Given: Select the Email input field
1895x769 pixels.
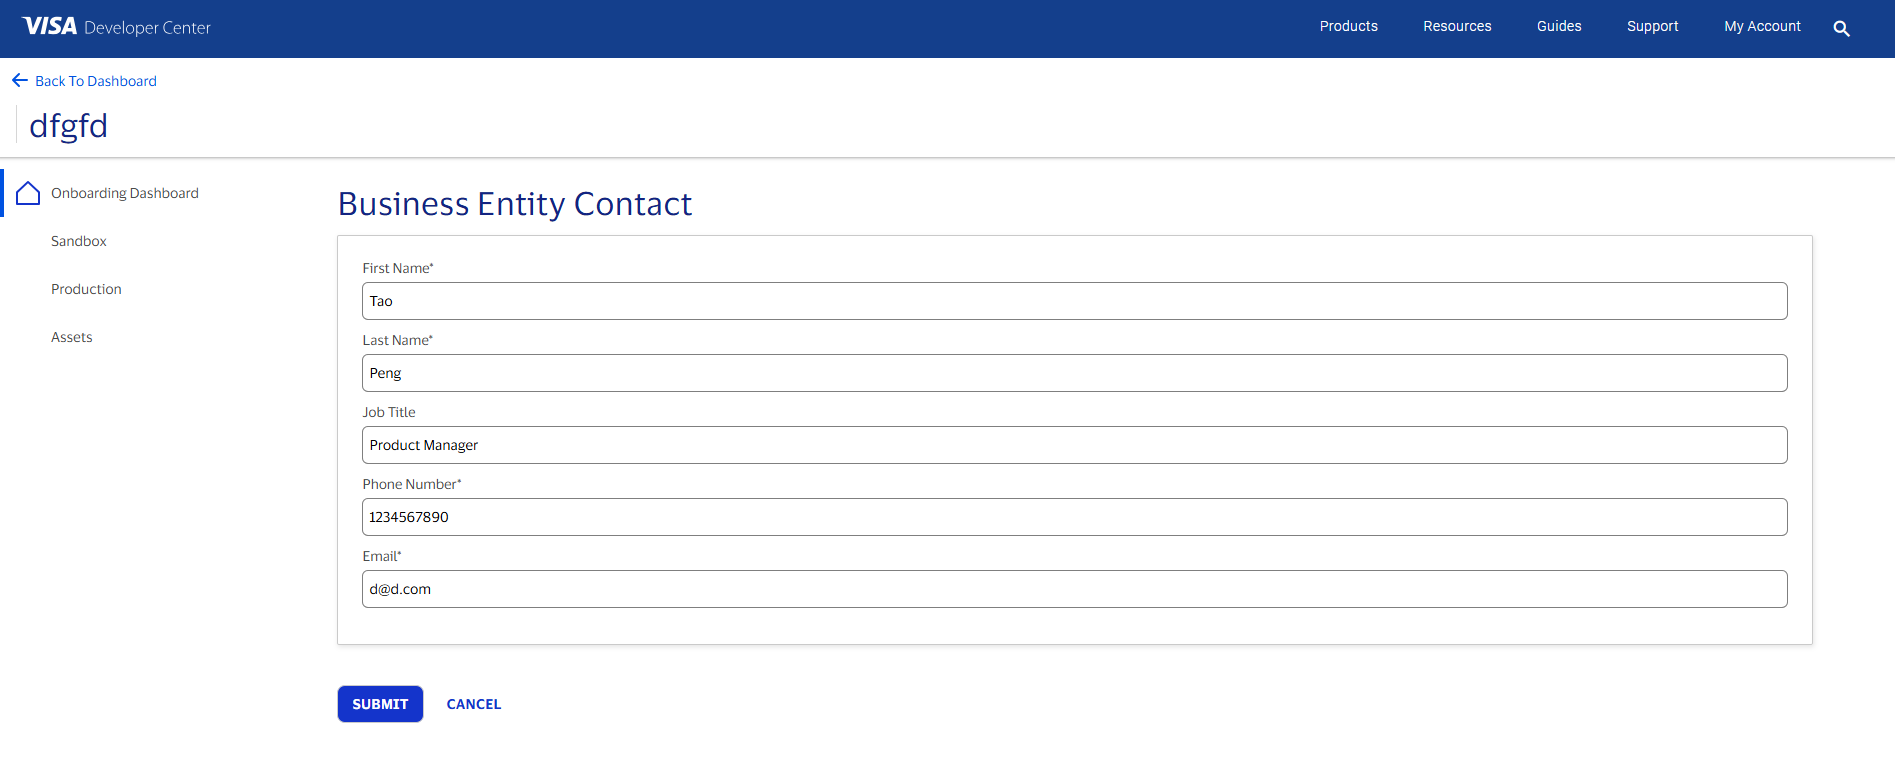Looking at the screenshot, I should tap(1074, 589).
